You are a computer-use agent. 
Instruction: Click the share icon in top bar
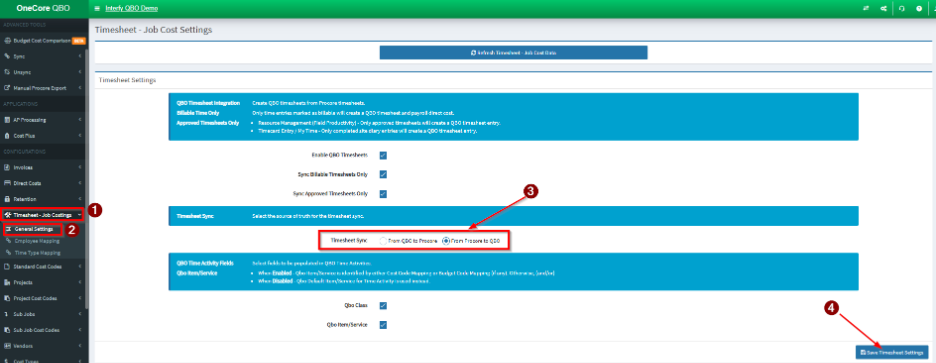click(x=883, y=8)
